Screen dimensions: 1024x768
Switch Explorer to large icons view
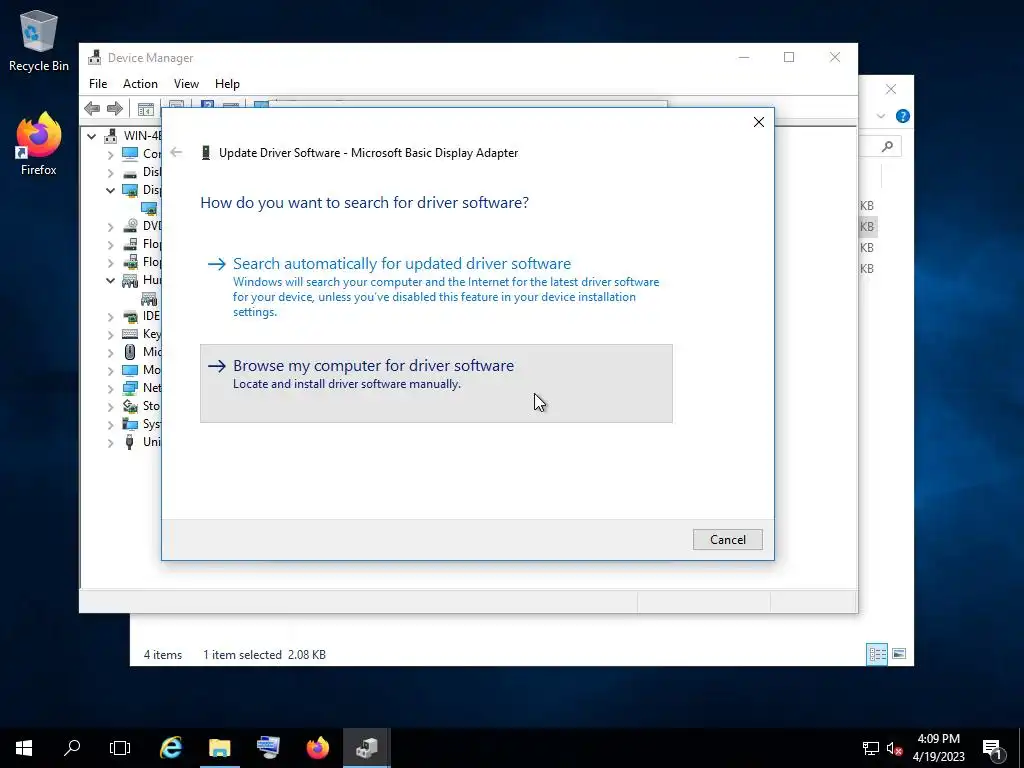[899, 654]
